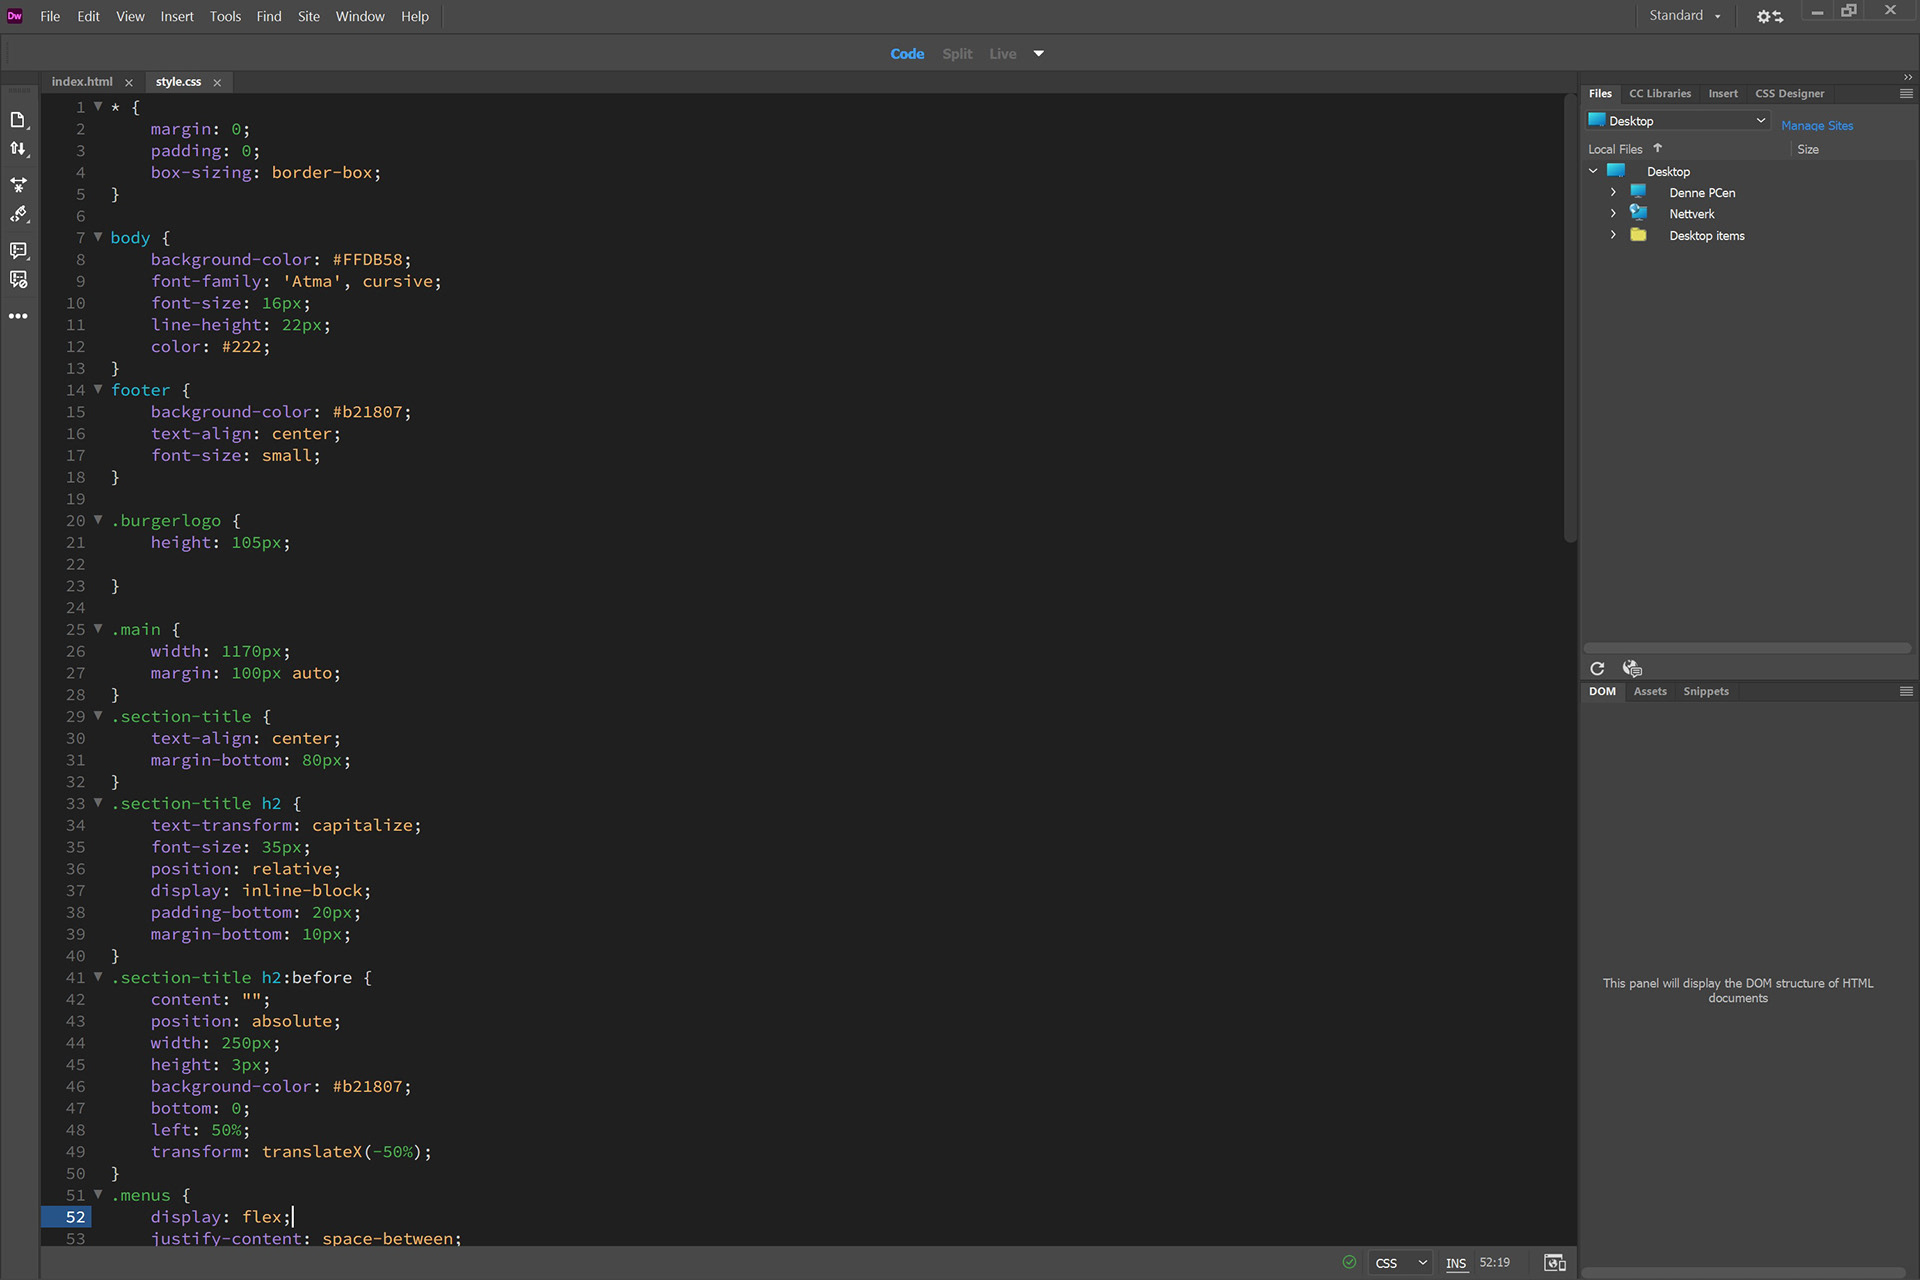1920x1280 pixels.
Task: Switch to the index.html document tab
Action: (82, 82)
